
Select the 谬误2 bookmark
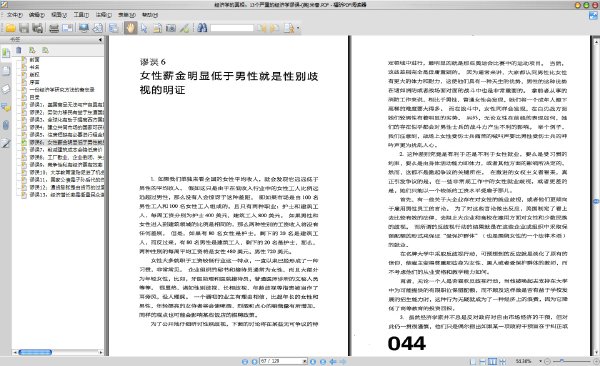[x=66, y=112]
